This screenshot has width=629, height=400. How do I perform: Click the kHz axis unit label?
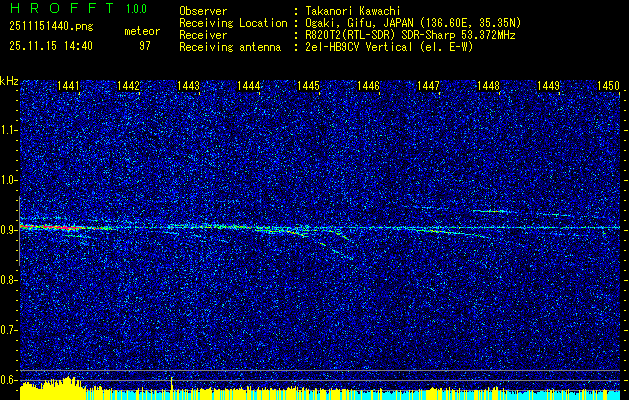coord(9,81)
